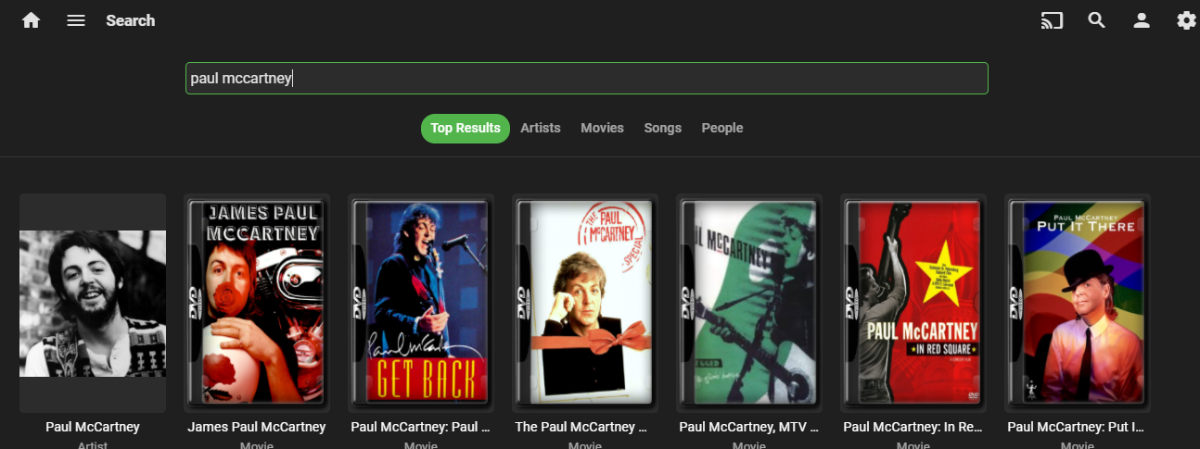The image size is (1200, 449).
Task: Click the search text field
Action: 587,78
